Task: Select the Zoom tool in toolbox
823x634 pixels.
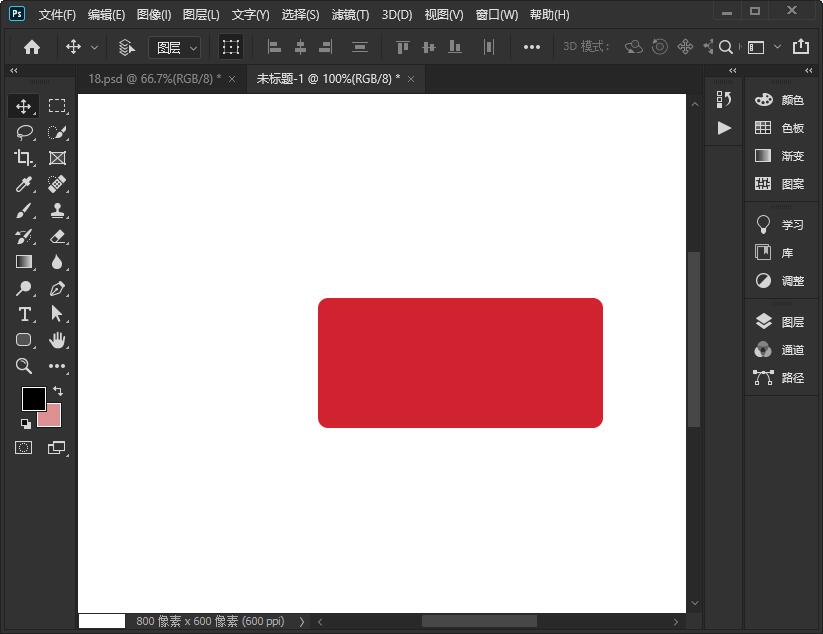Action: coord(24,366)
